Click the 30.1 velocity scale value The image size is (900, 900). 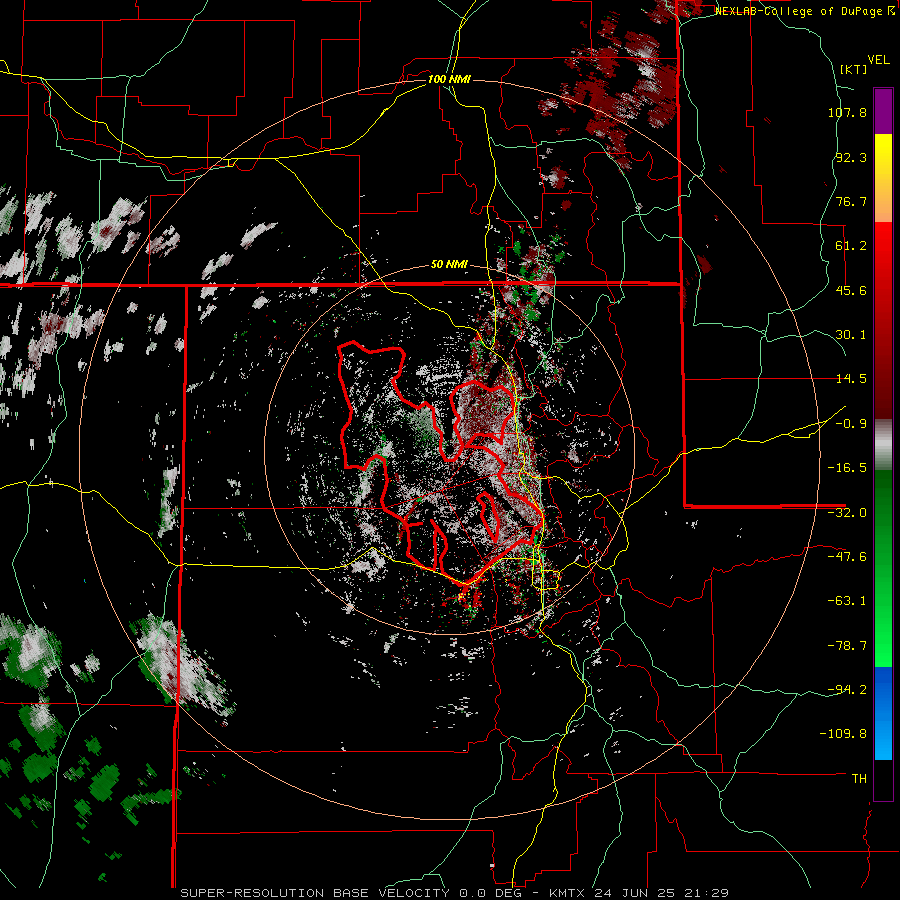click(x=851, y=335)
